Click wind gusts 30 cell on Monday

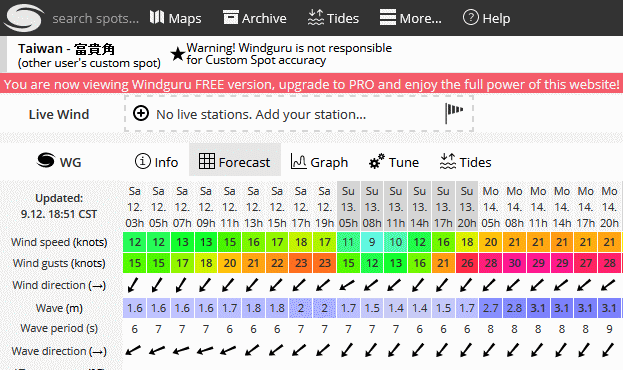click(x=515, y=263)
